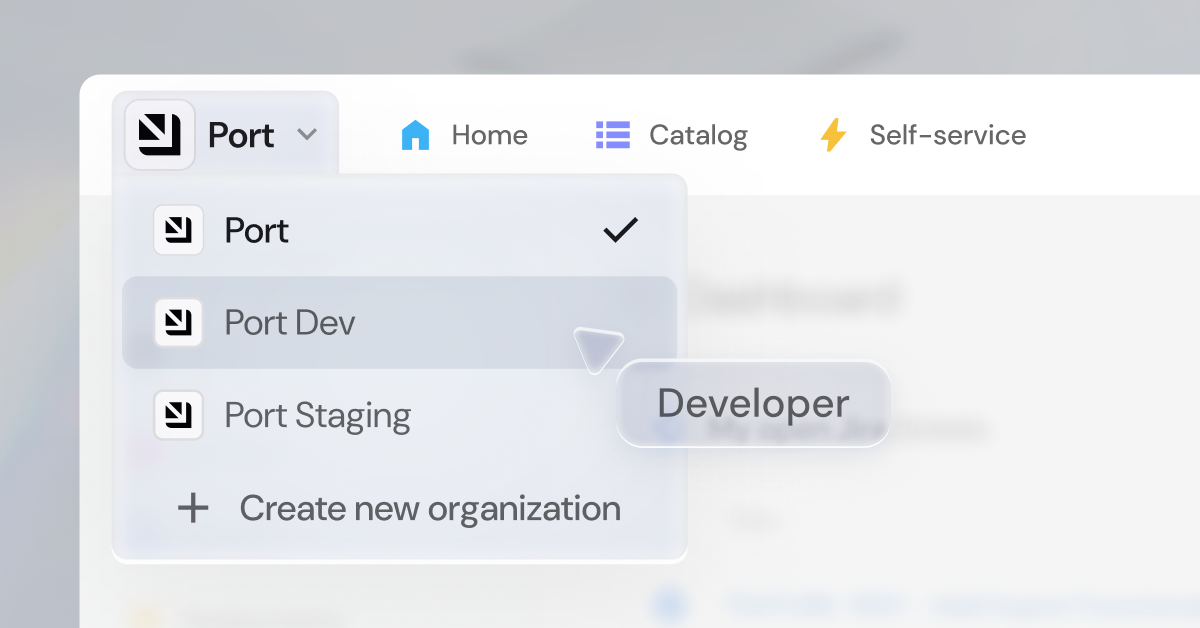This screenshot has width=1200, height=628.
Task: Select the blue Home house icon
Action: (415, 134)
